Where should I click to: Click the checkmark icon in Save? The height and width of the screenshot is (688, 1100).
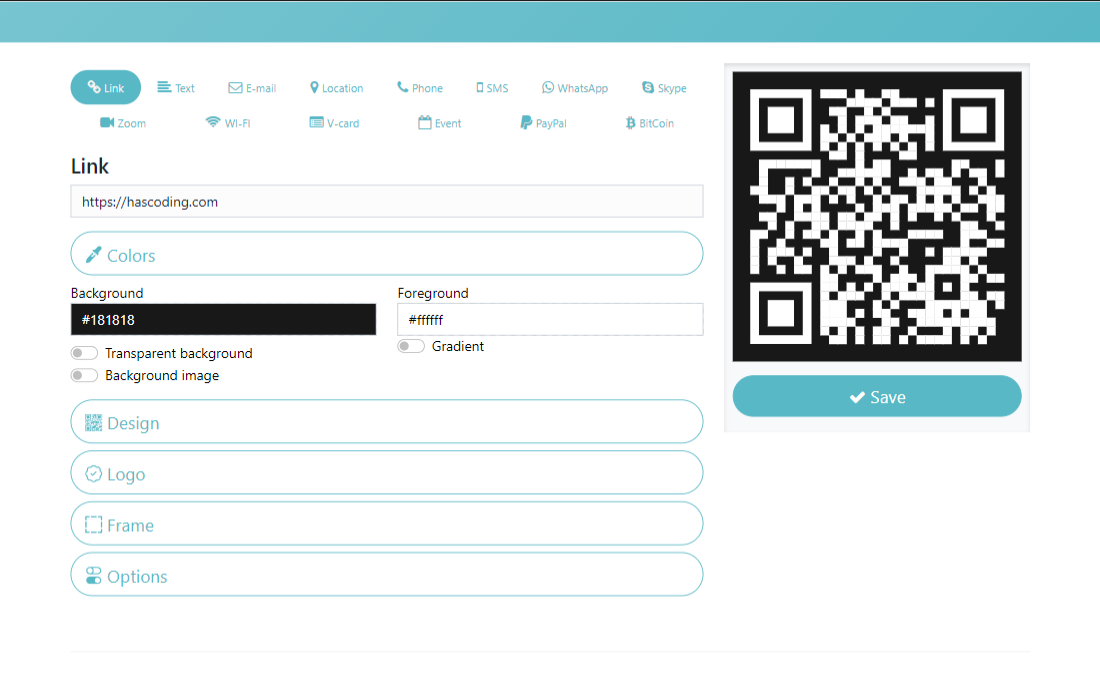click(x=857, y=397)
